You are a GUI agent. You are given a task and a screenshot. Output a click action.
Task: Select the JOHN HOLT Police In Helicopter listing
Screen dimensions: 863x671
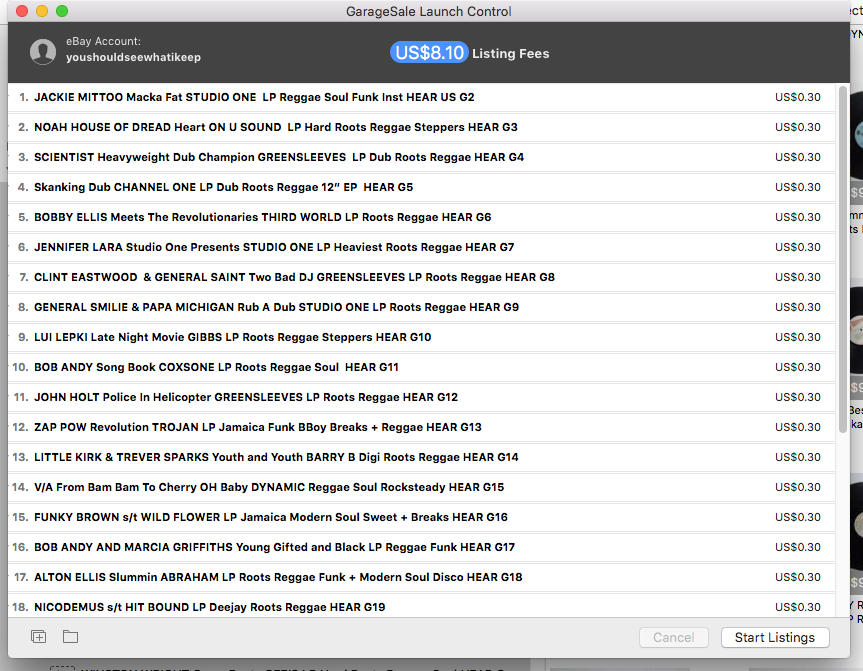pos(422,397)
